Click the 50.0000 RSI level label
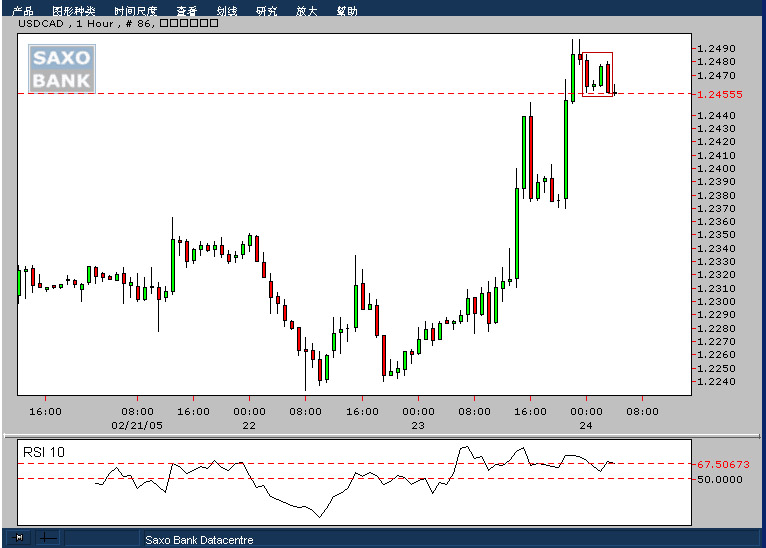766x548 pixels. pos(720,479)
